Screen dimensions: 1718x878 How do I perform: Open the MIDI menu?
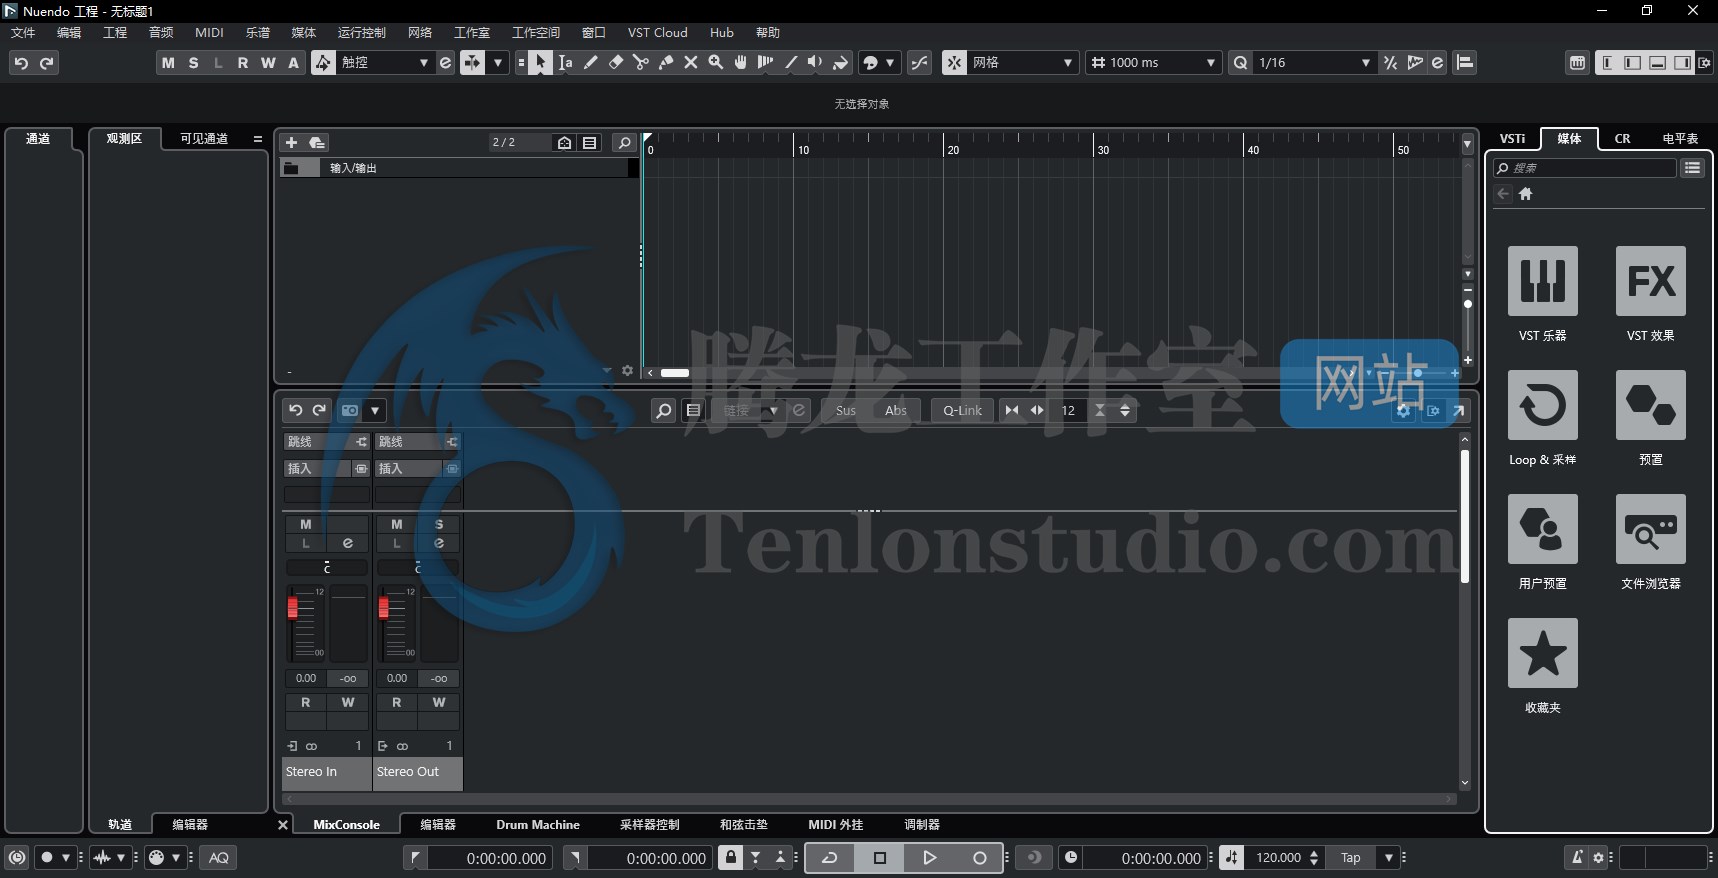pyautogui.click(x=209, y=32)
